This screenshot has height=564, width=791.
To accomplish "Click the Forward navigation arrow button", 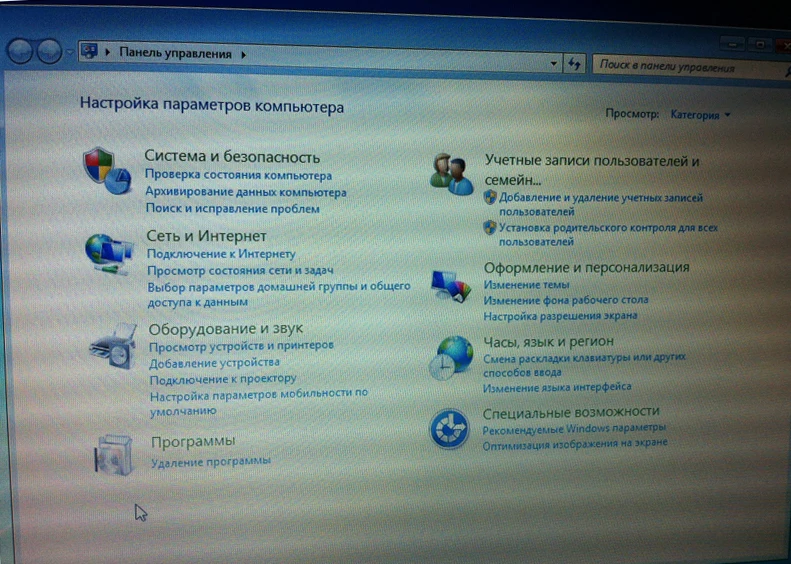I will [49, 51].
